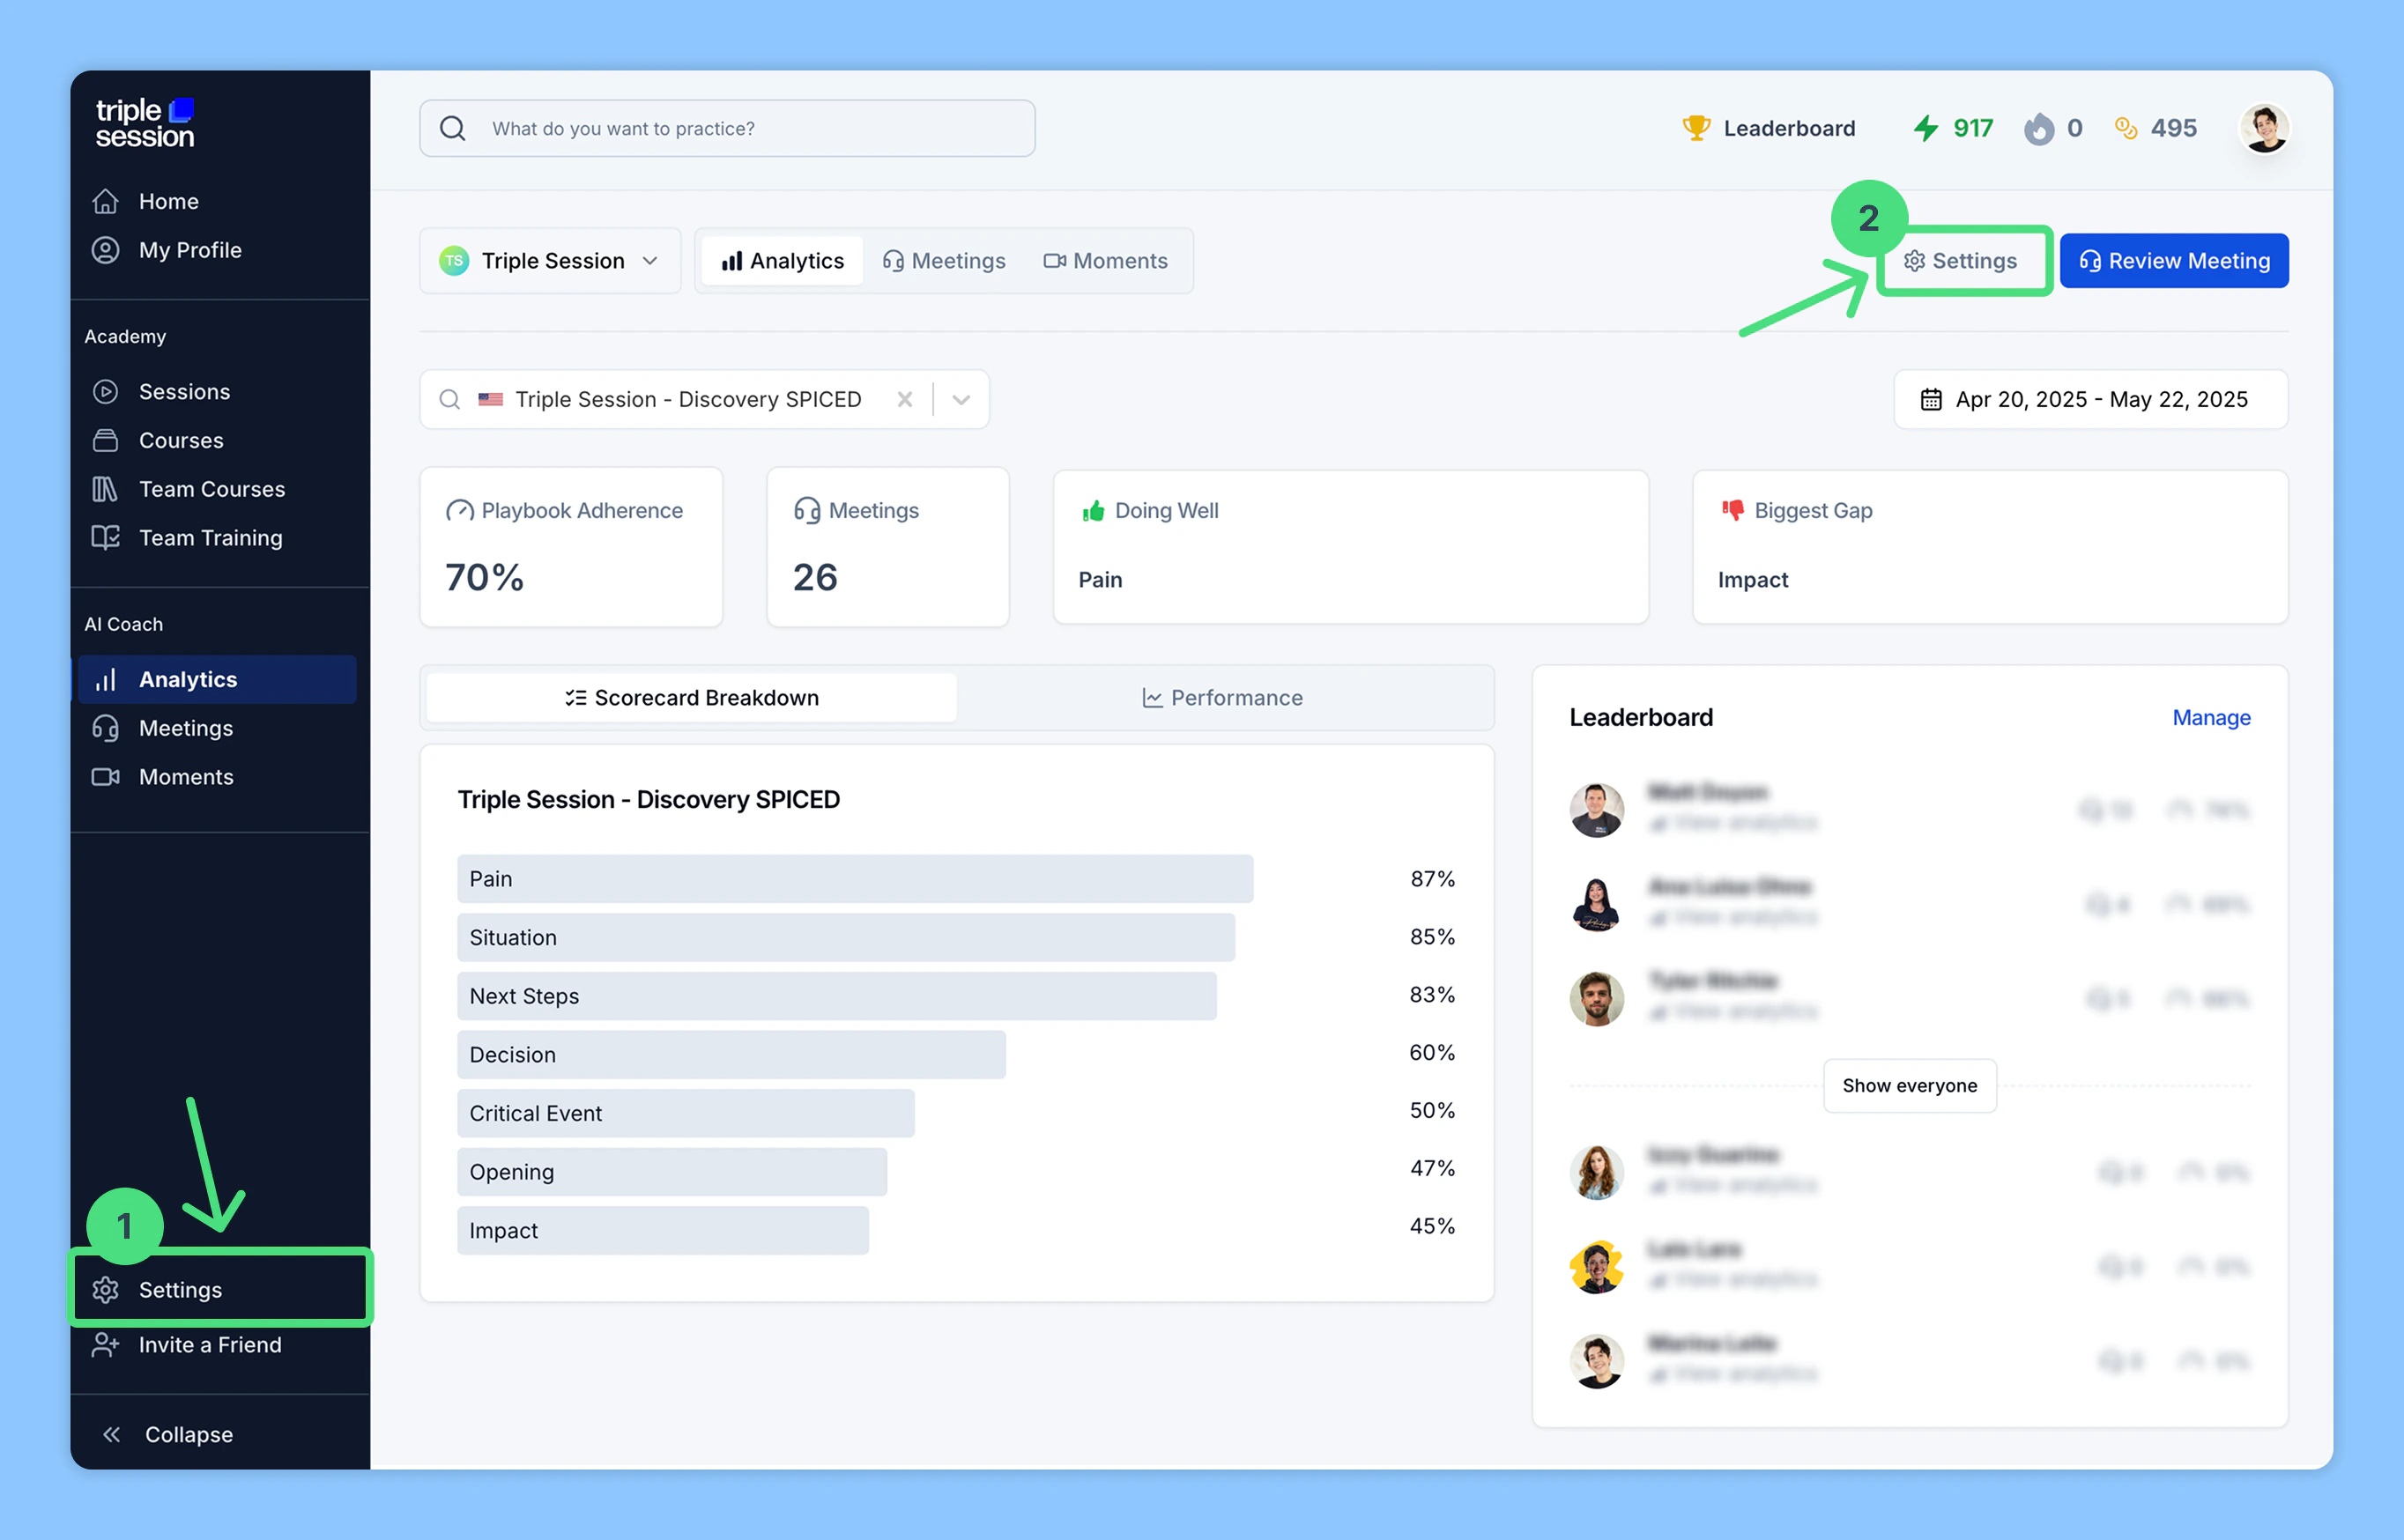
Task: Open Home in the sidebar
Action: click(x=168, y=201)
